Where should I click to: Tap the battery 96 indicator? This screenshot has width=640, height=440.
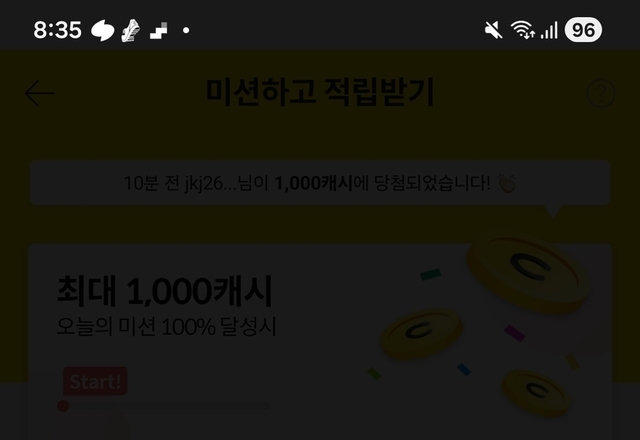point(583,30)
